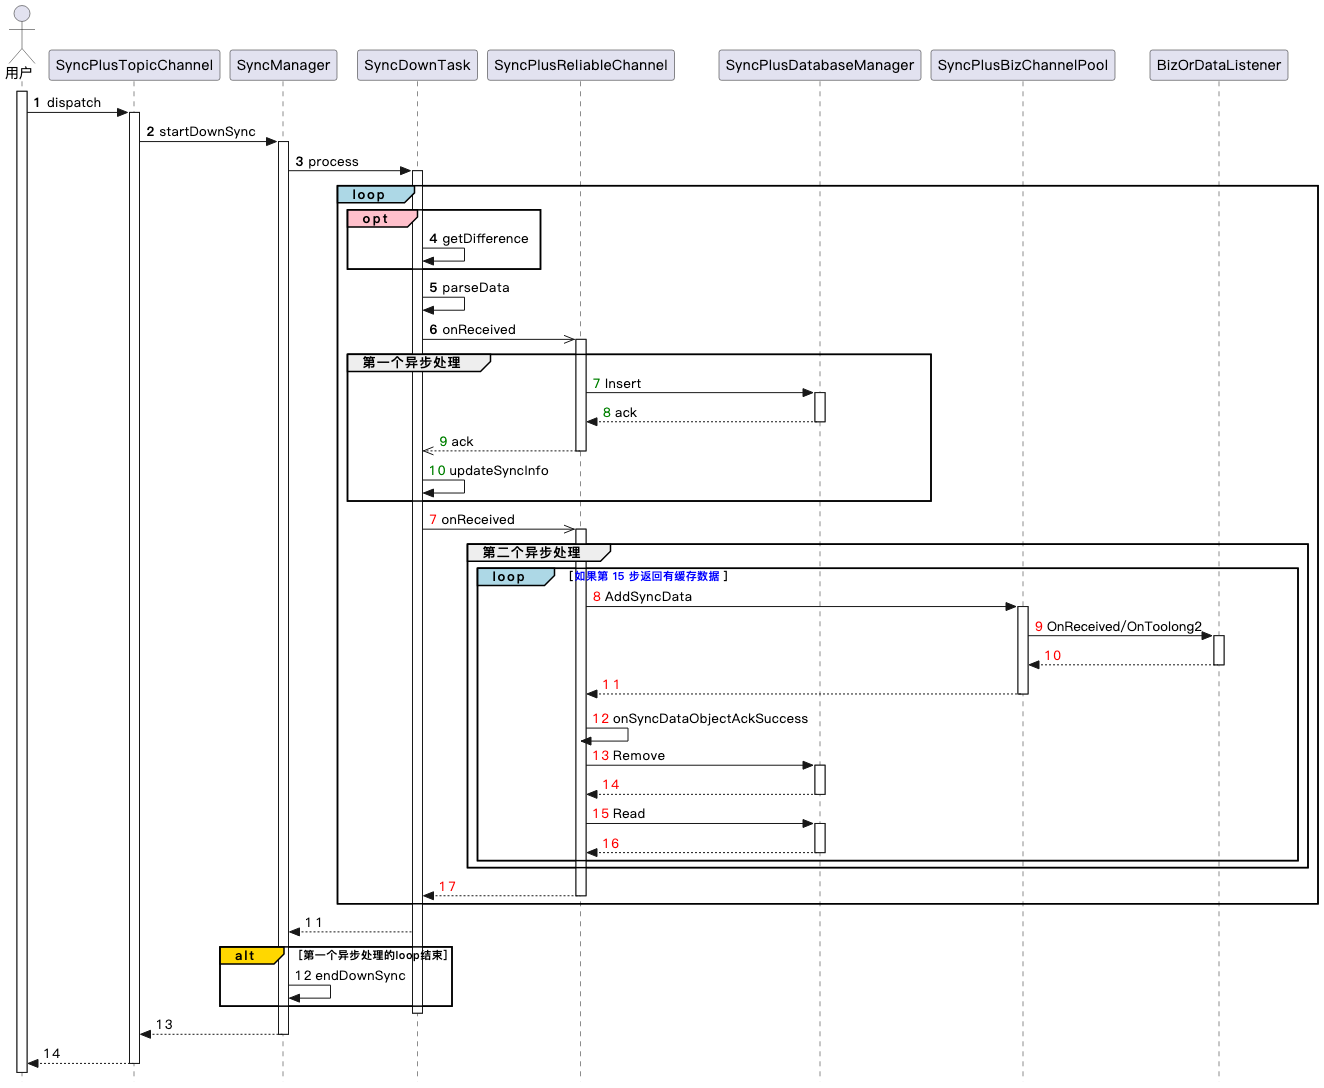Viewport: 1324px width, 1088px height.
Task: Click the "2 startDownSync" message label
Action: [201, 132]
